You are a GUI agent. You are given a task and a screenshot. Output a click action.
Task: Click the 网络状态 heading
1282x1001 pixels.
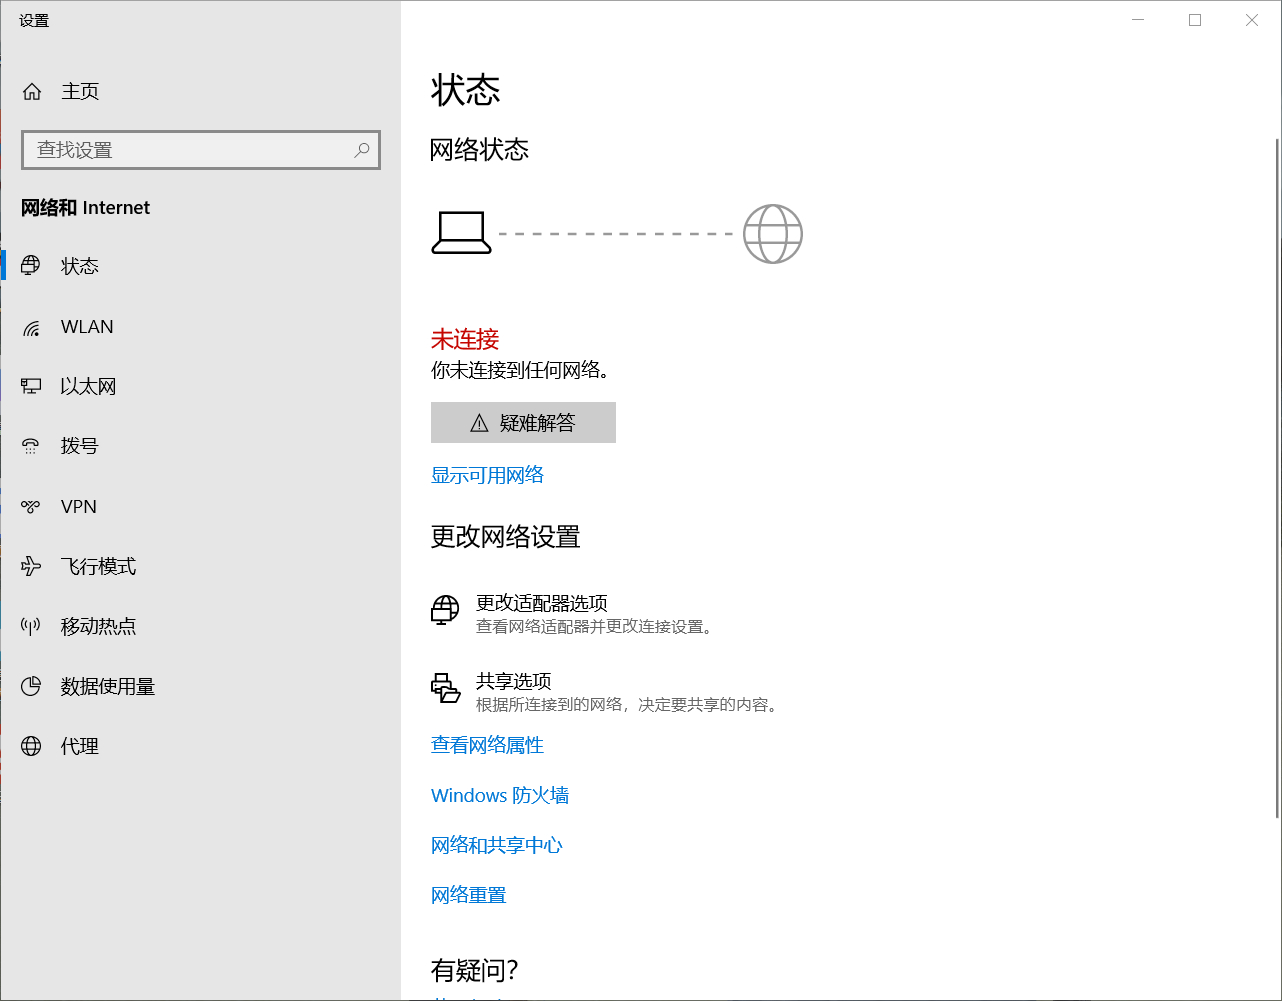coord(479,150)
